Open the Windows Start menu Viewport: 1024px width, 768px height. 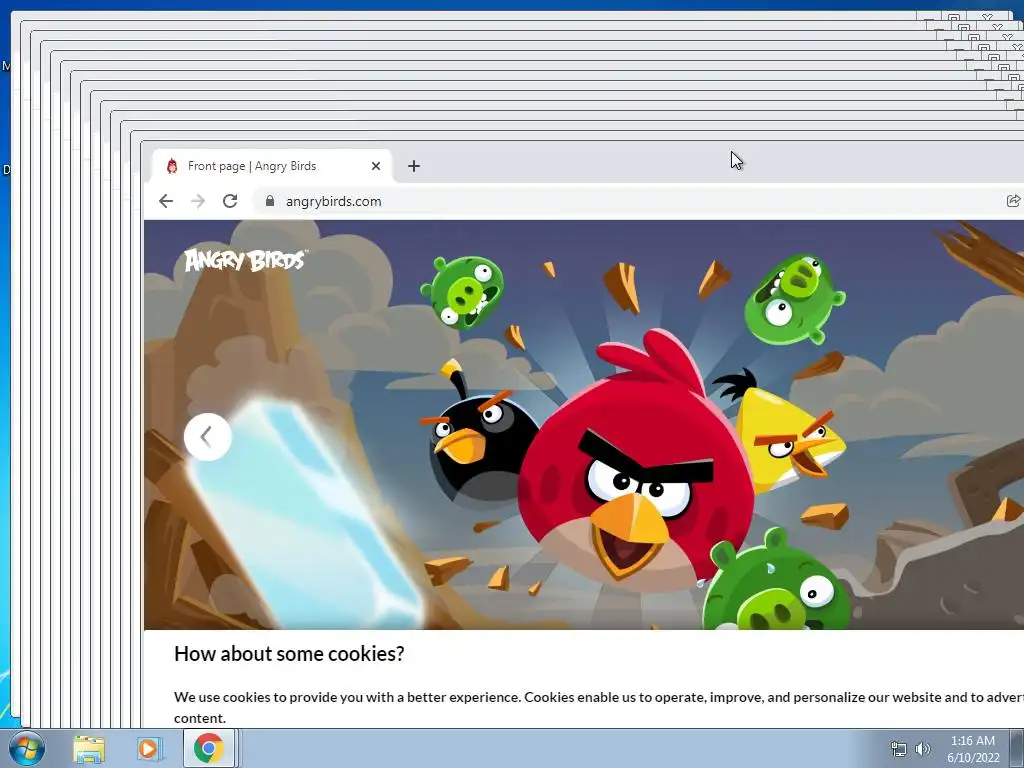click(x=27, y=748)
